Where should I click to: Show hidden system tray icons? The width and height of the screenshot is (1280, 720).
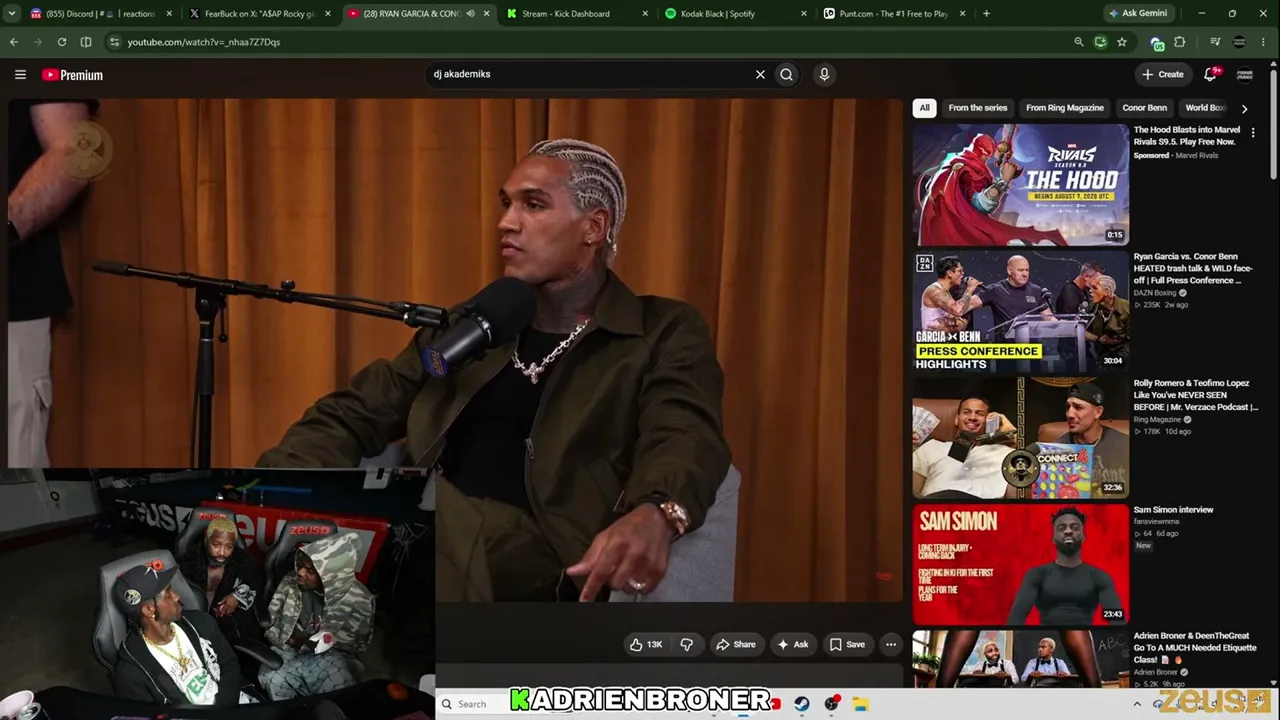(x=1136, y=704)
